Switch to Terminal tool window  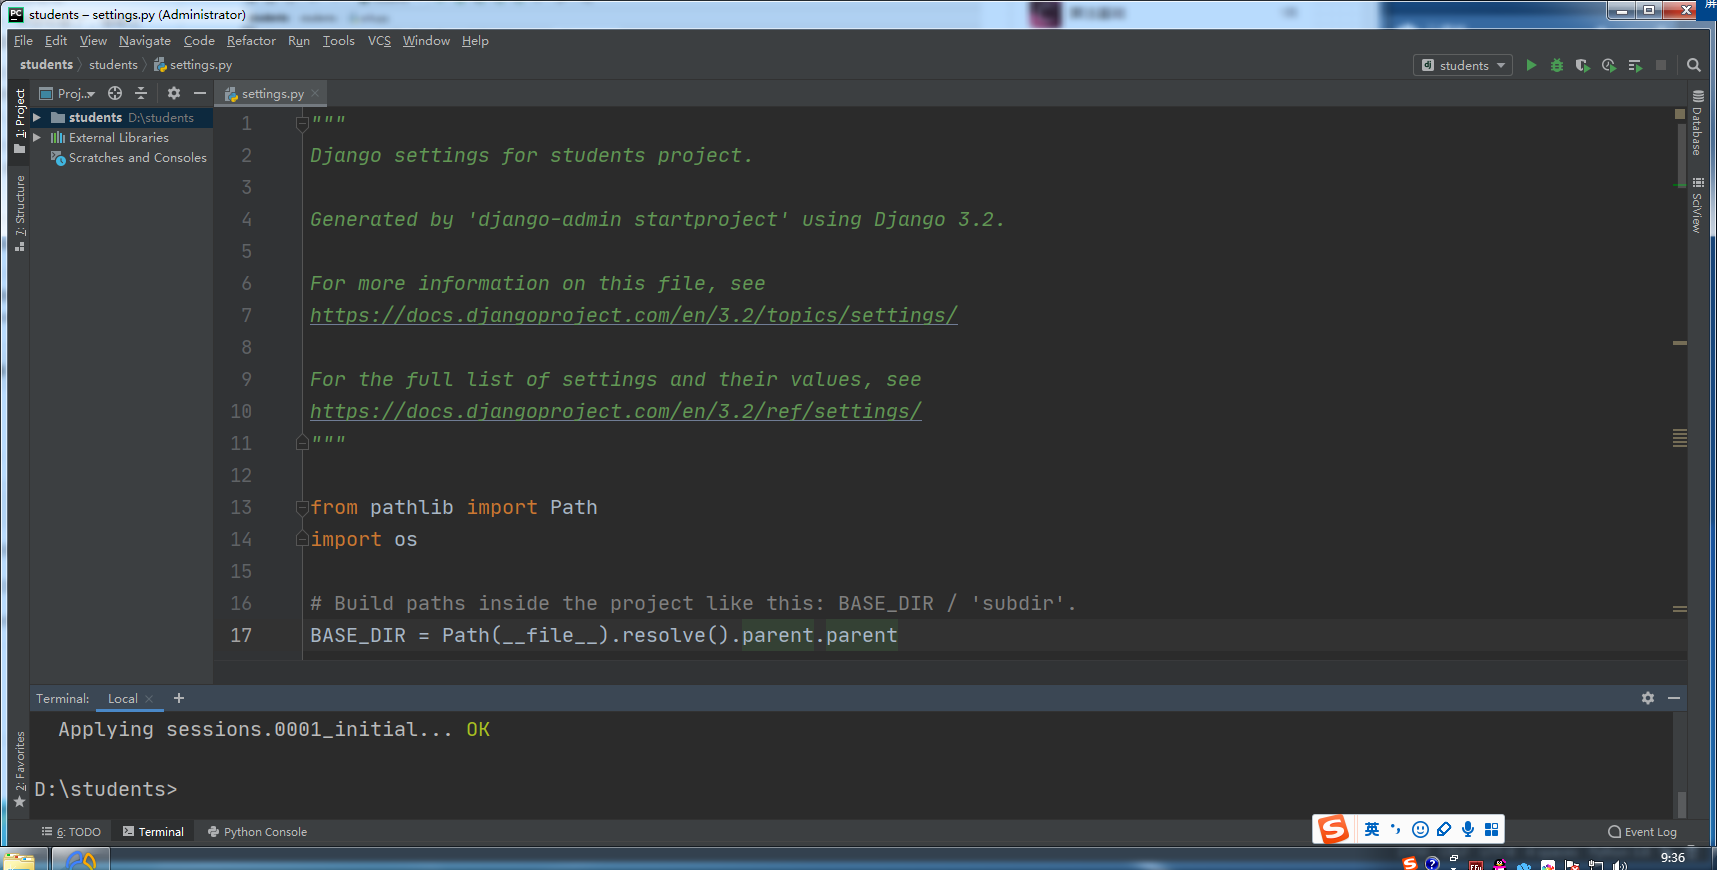tap(153, 832)
